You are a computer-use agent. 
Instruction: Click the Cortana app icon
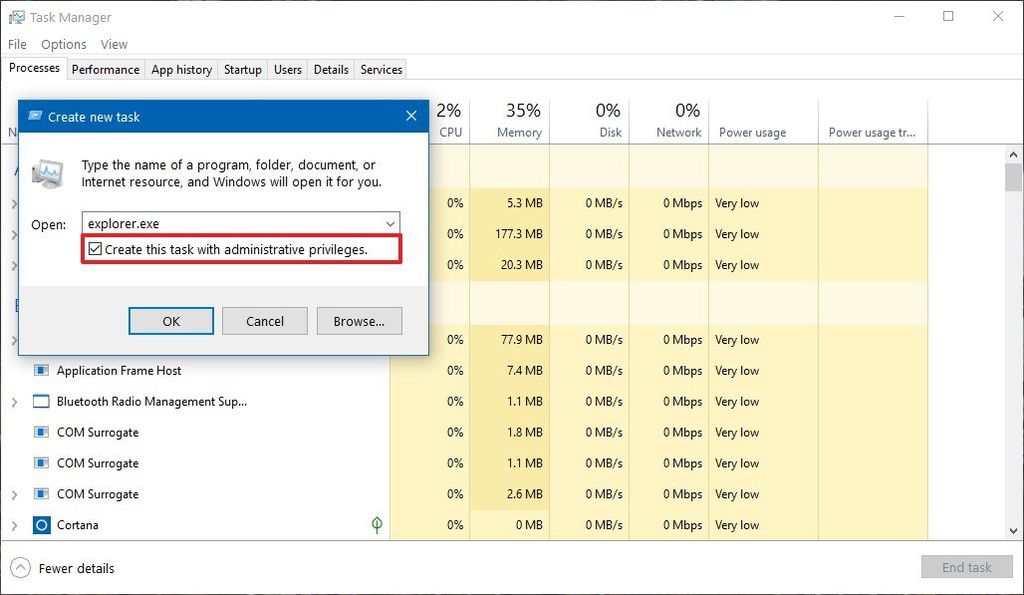[42, 524]
